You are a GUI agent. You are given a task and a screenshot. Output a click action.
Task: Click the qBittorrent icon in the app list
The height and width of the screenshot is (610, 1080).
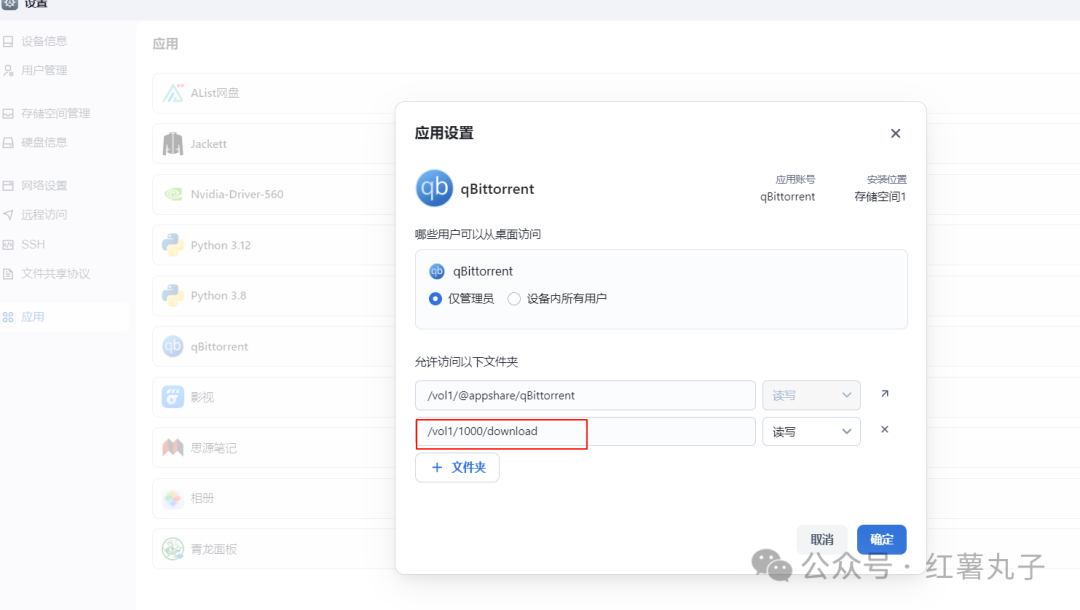(x=173, y=346)
